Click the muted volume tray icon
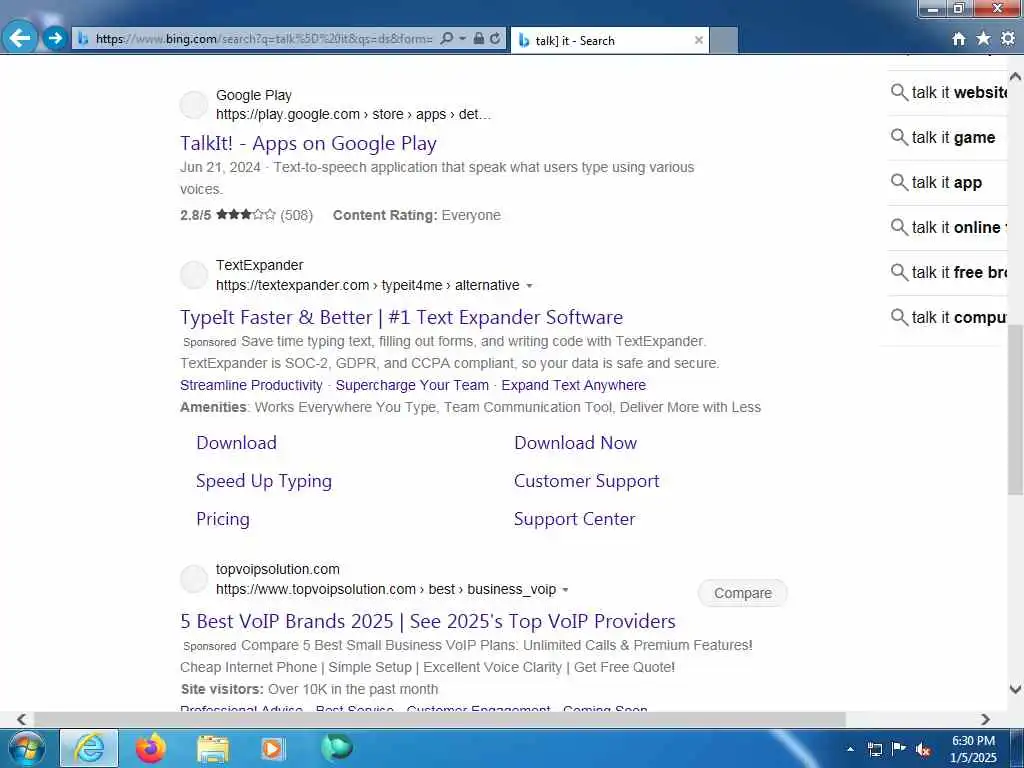 [x=923, y=750]
